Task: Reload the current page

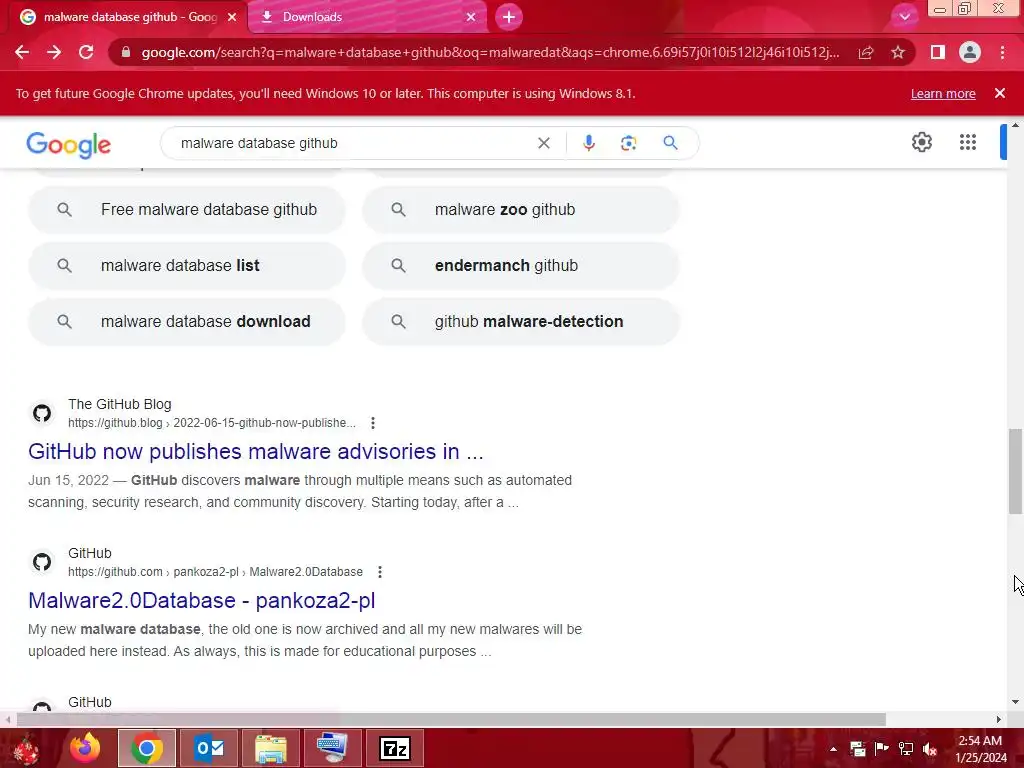Action: (86, 52)
